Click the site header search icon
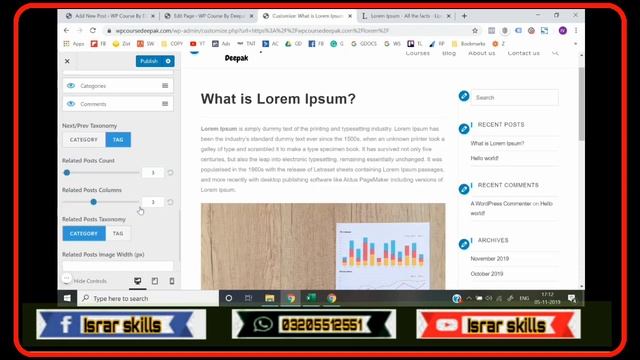 click(555, 53)
